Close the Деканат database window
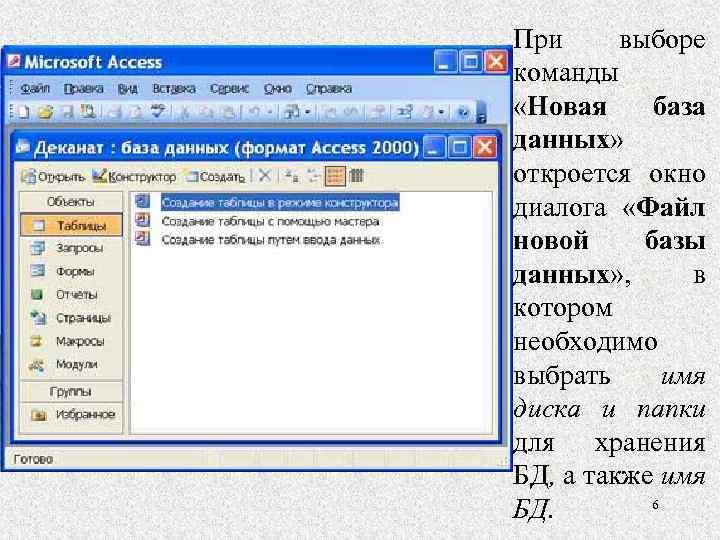The width and height of the screenshot is (720, 540). pyautogui.click(x=485, y=147)
